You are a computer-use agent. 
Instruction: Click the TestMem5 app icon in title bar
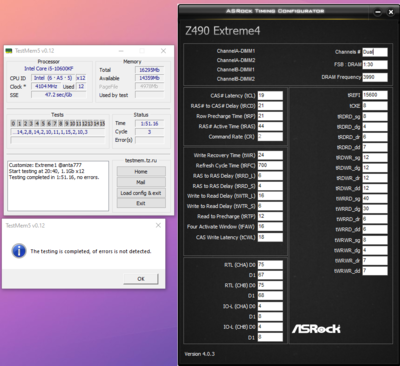(x=9, y=51)
